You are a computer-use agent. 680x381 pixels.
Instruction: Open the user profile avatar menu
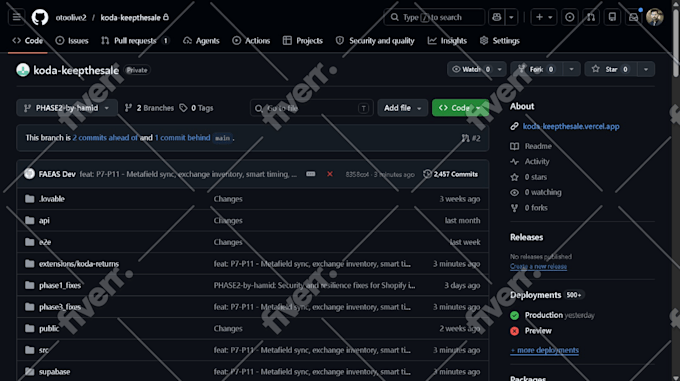pyautogui.click(x=654, y=17)
